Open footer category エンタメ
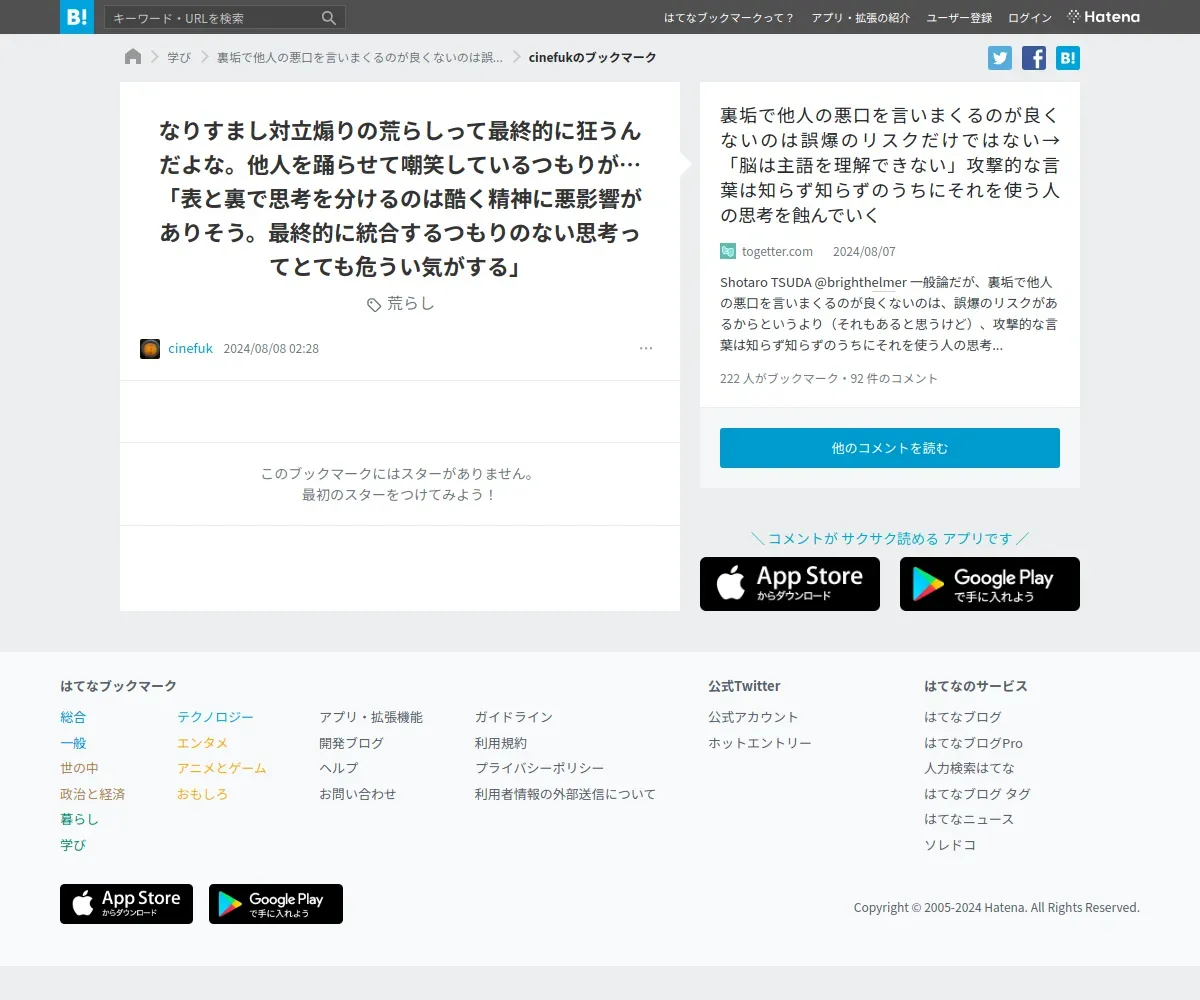This screenshot has width=1200, height=1000. tap(203, 743)
